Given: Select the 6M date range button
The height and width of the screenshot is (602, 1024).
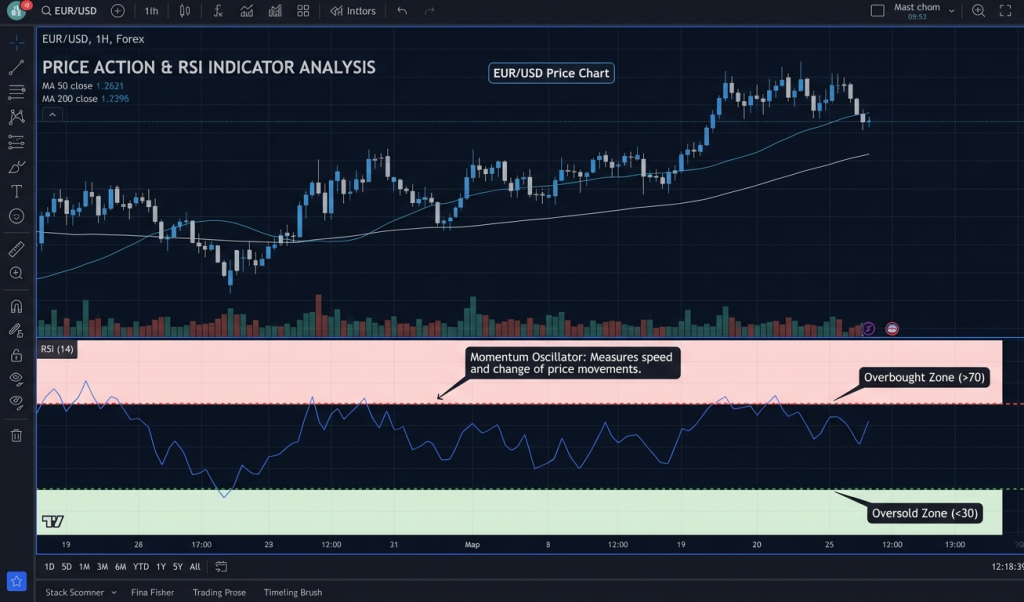Looking at the screenshot, I should 120,566.
